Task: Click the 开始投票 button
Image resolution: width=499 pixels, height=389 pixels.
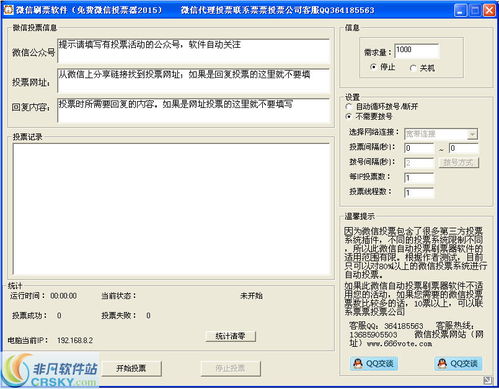Action: click(x=131, y=368)
